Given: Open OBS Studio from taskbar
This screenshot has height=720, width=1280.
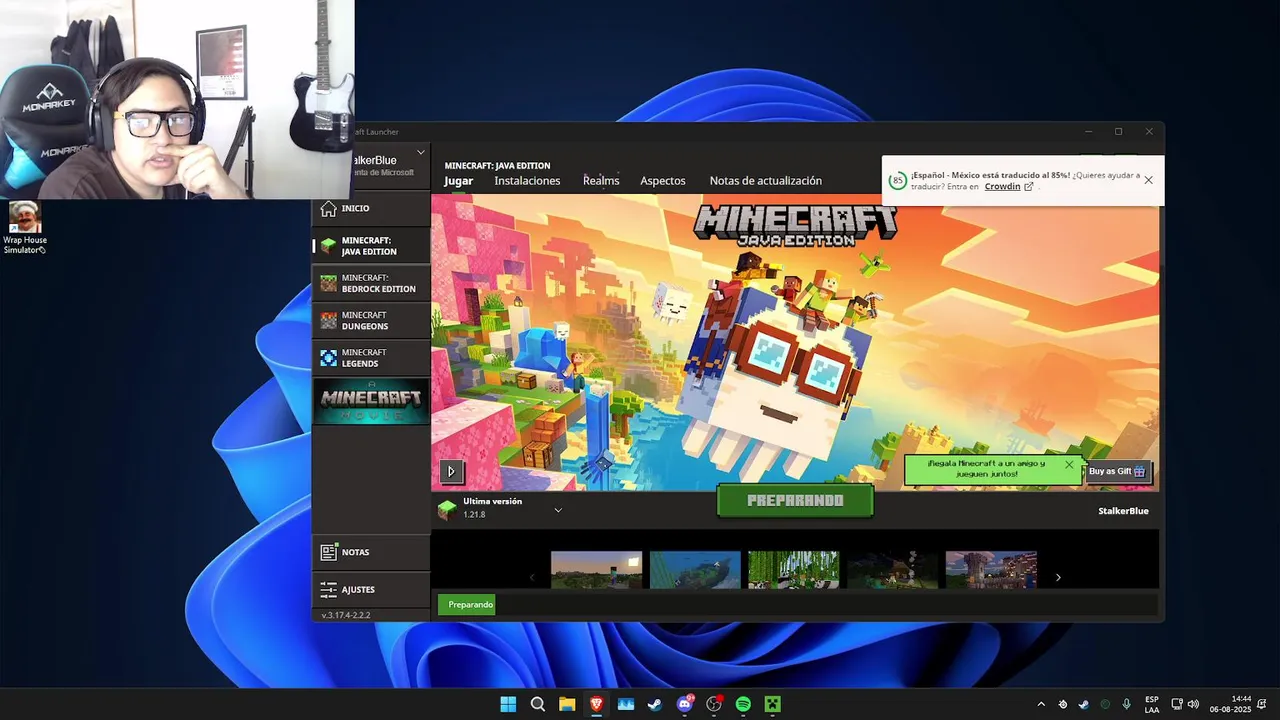Looking at the screenshot, I should click(x=714, y=704).
